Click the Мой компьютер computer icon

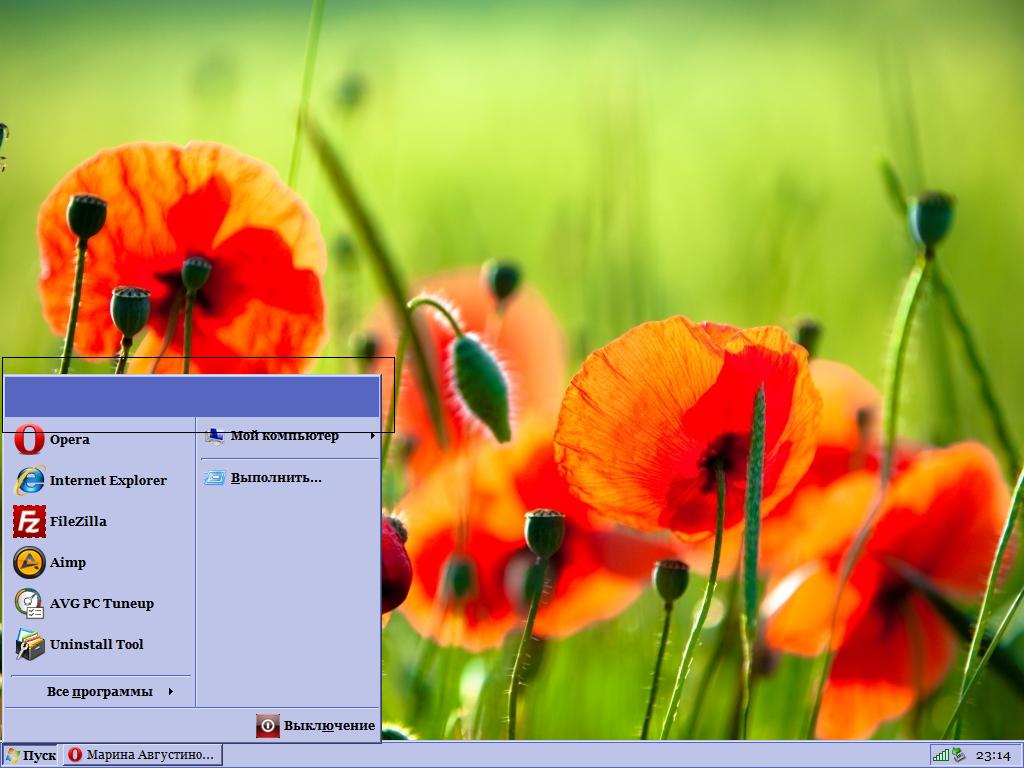coord(214,436)
